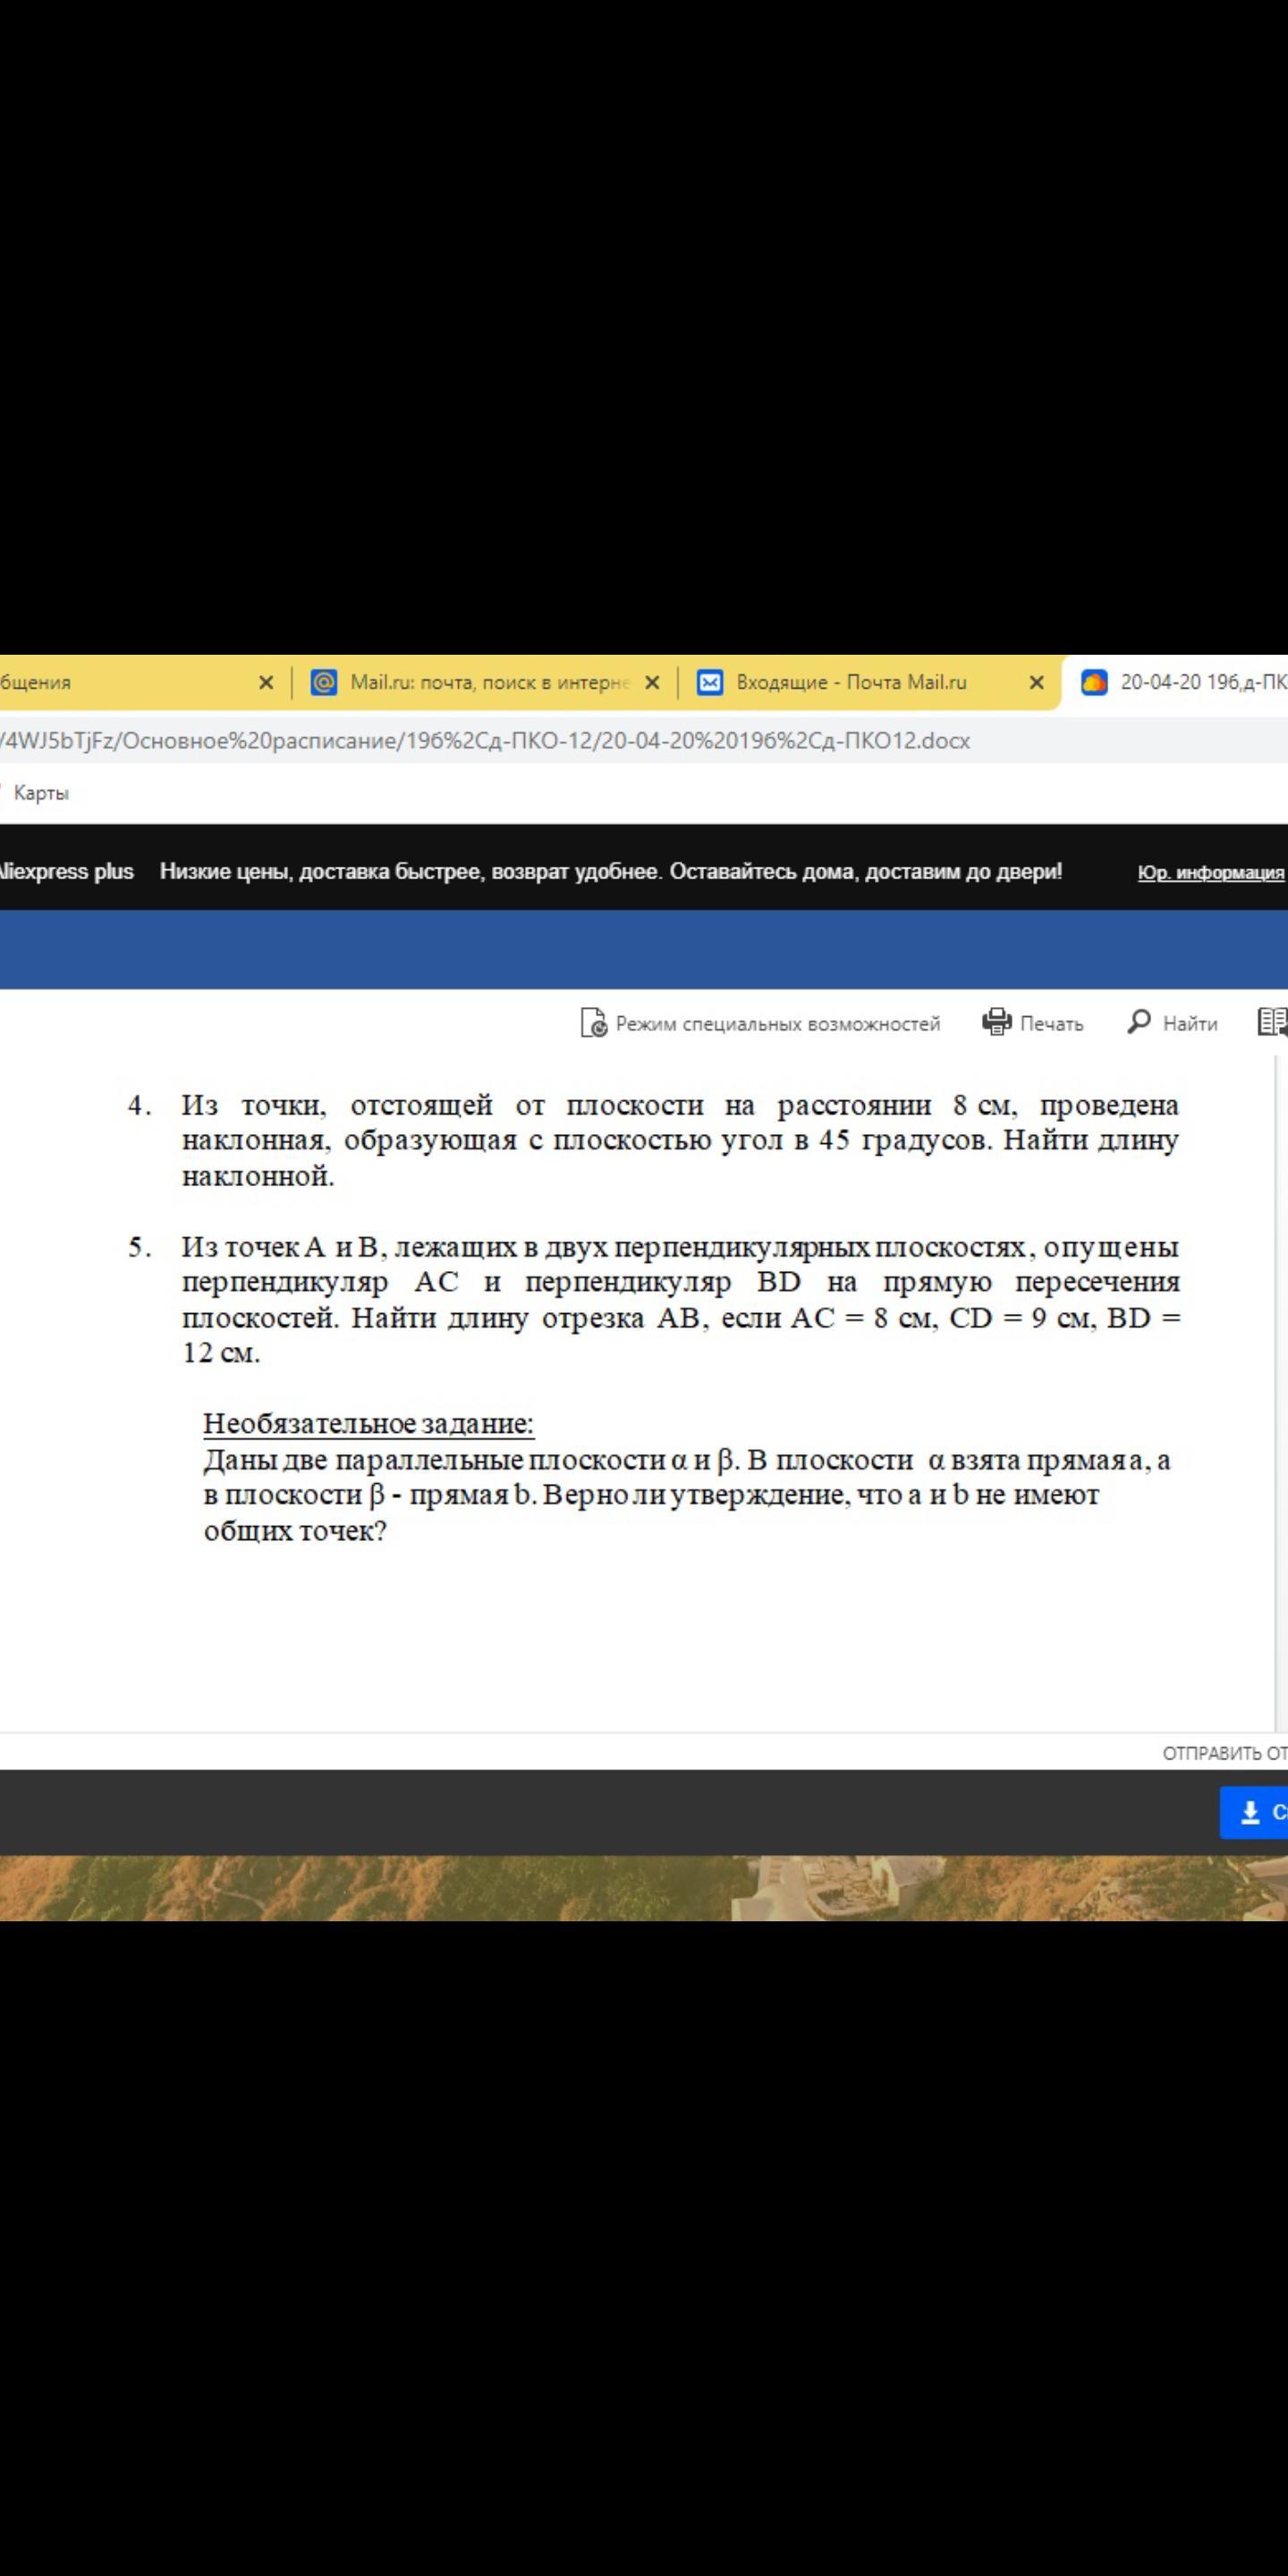Click the reading view icon at toolbar edge
1288x2576 pixels.
pyautogui.click(x=1272, y=1022)
